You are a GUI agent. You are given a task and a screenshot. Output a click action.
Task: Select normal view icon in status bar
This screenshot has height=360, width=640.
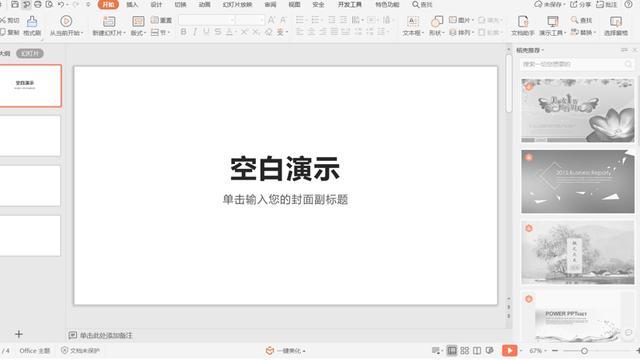pyautogui.click(x=452, y=351)
